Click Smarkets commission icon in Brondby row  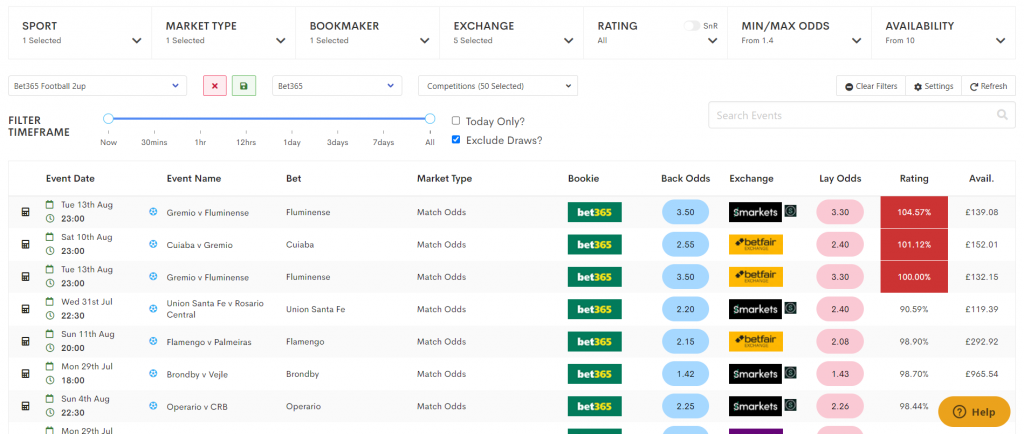[x=790, y=374]
